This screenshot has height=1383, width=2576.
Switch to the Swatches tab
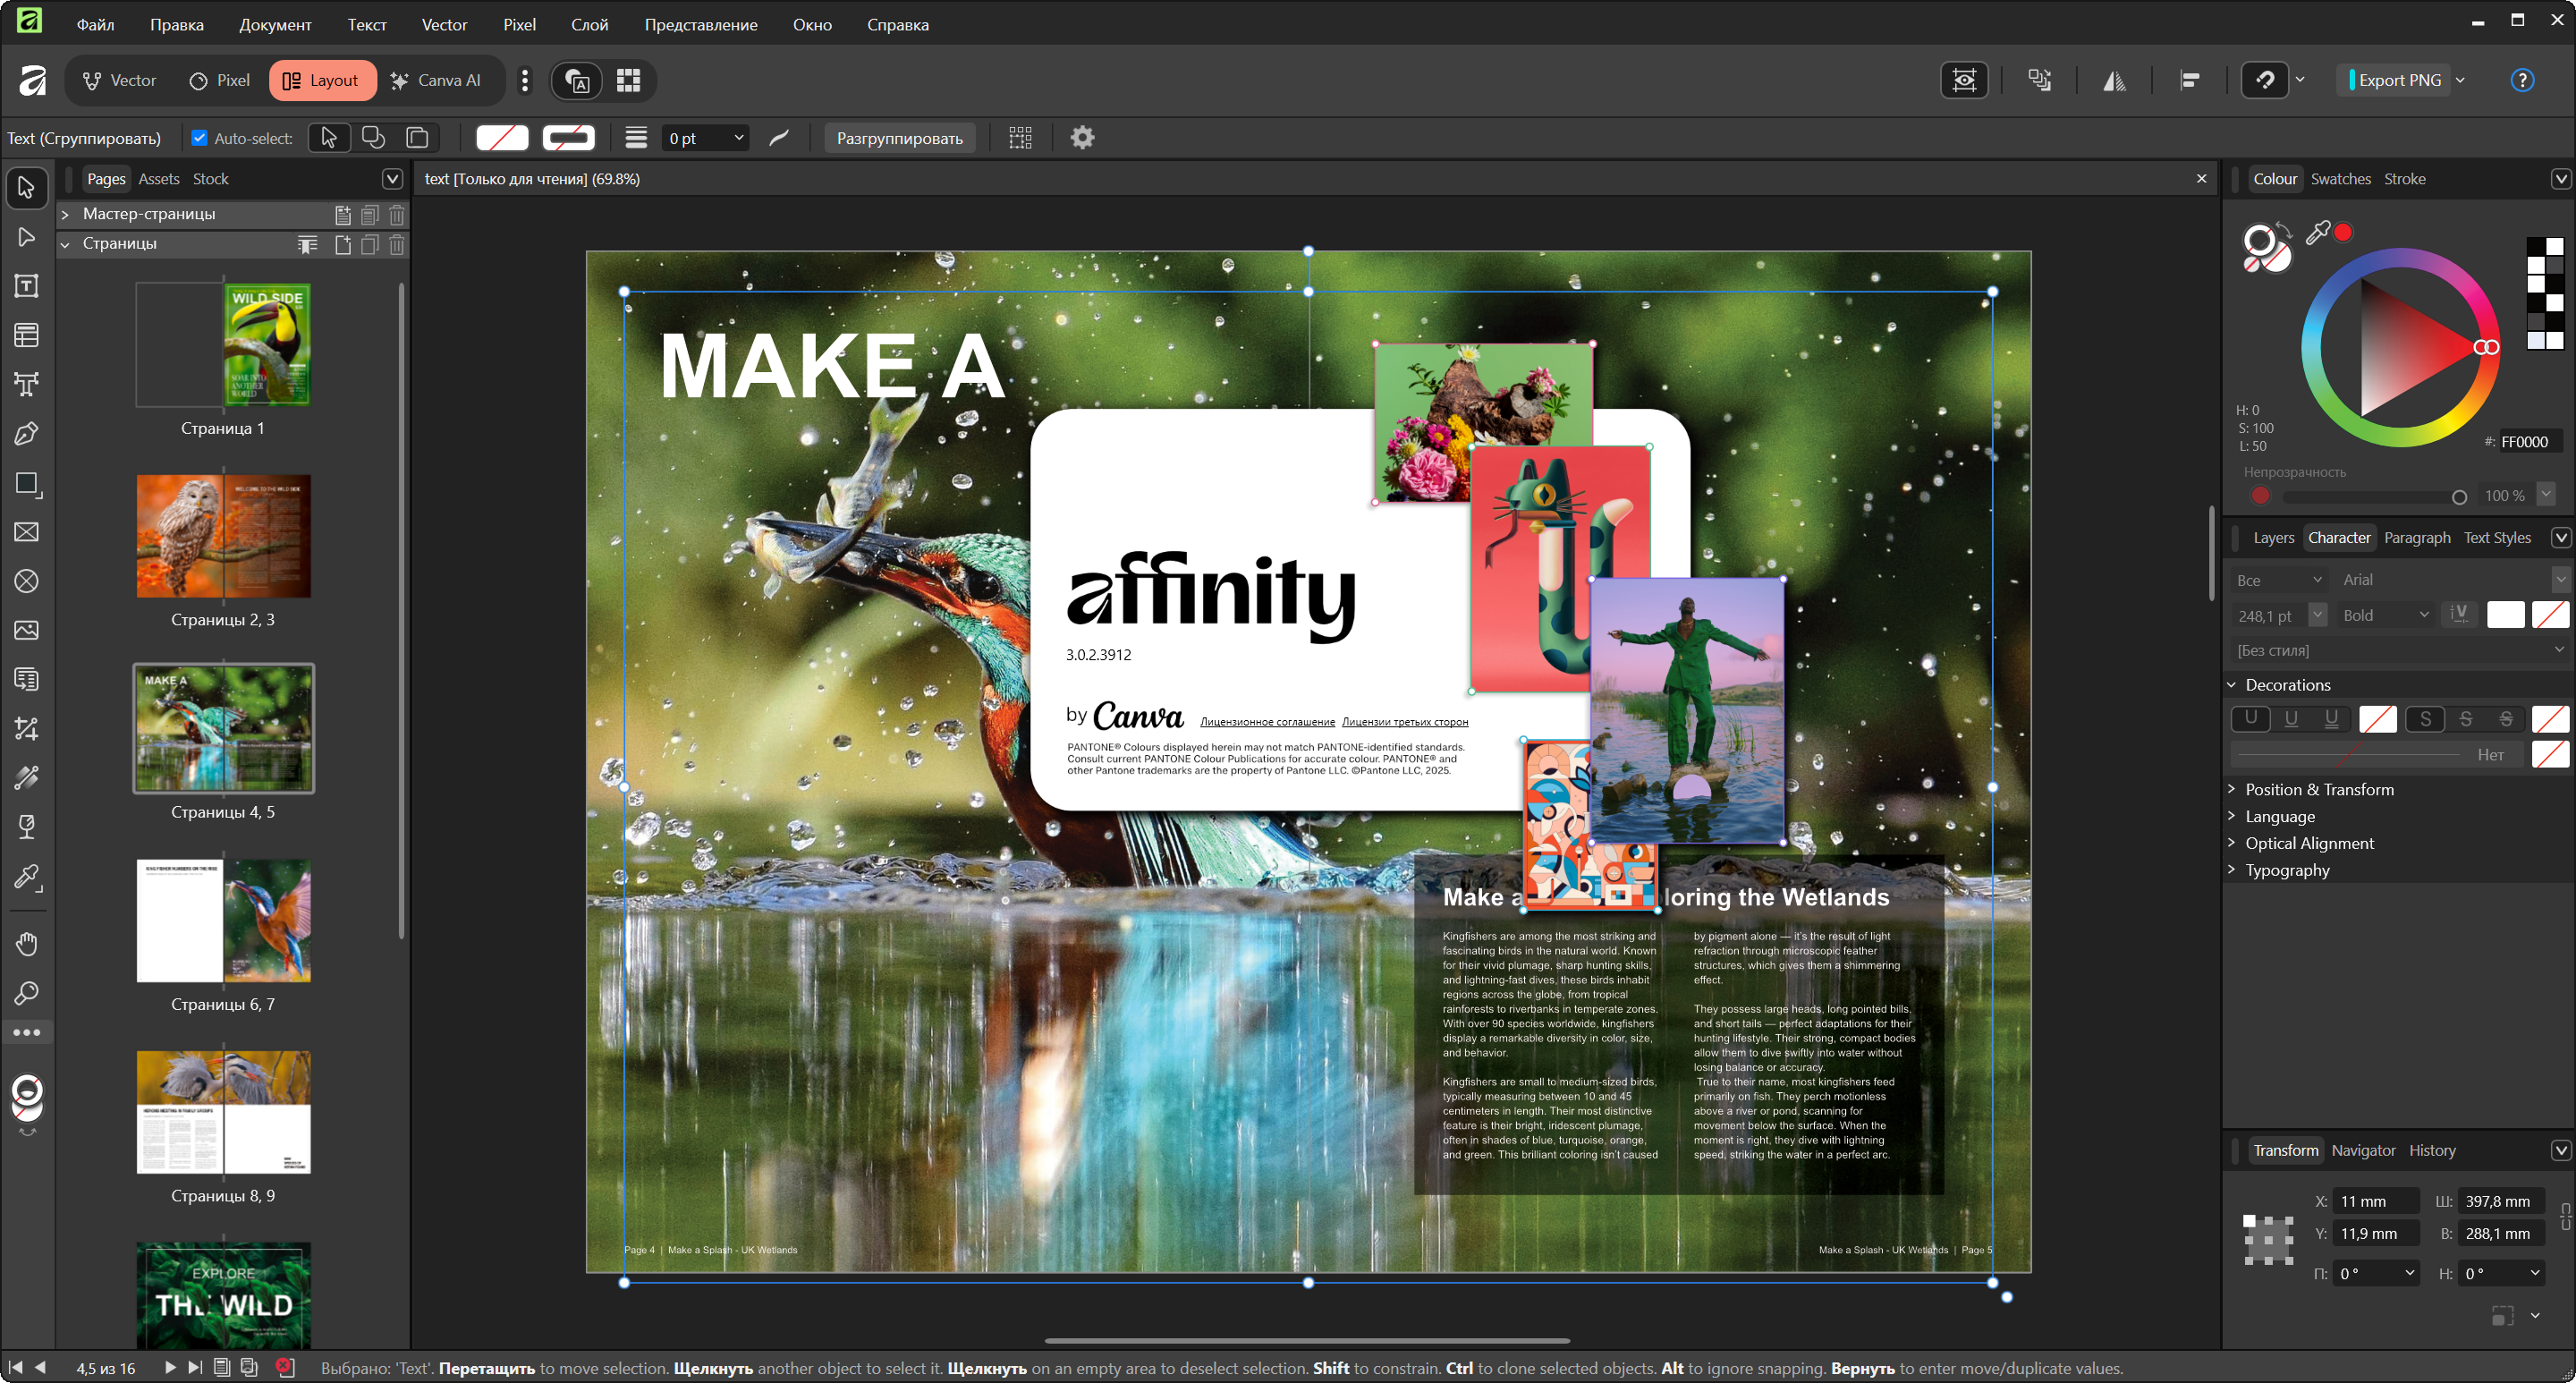tap(2340, 179)
